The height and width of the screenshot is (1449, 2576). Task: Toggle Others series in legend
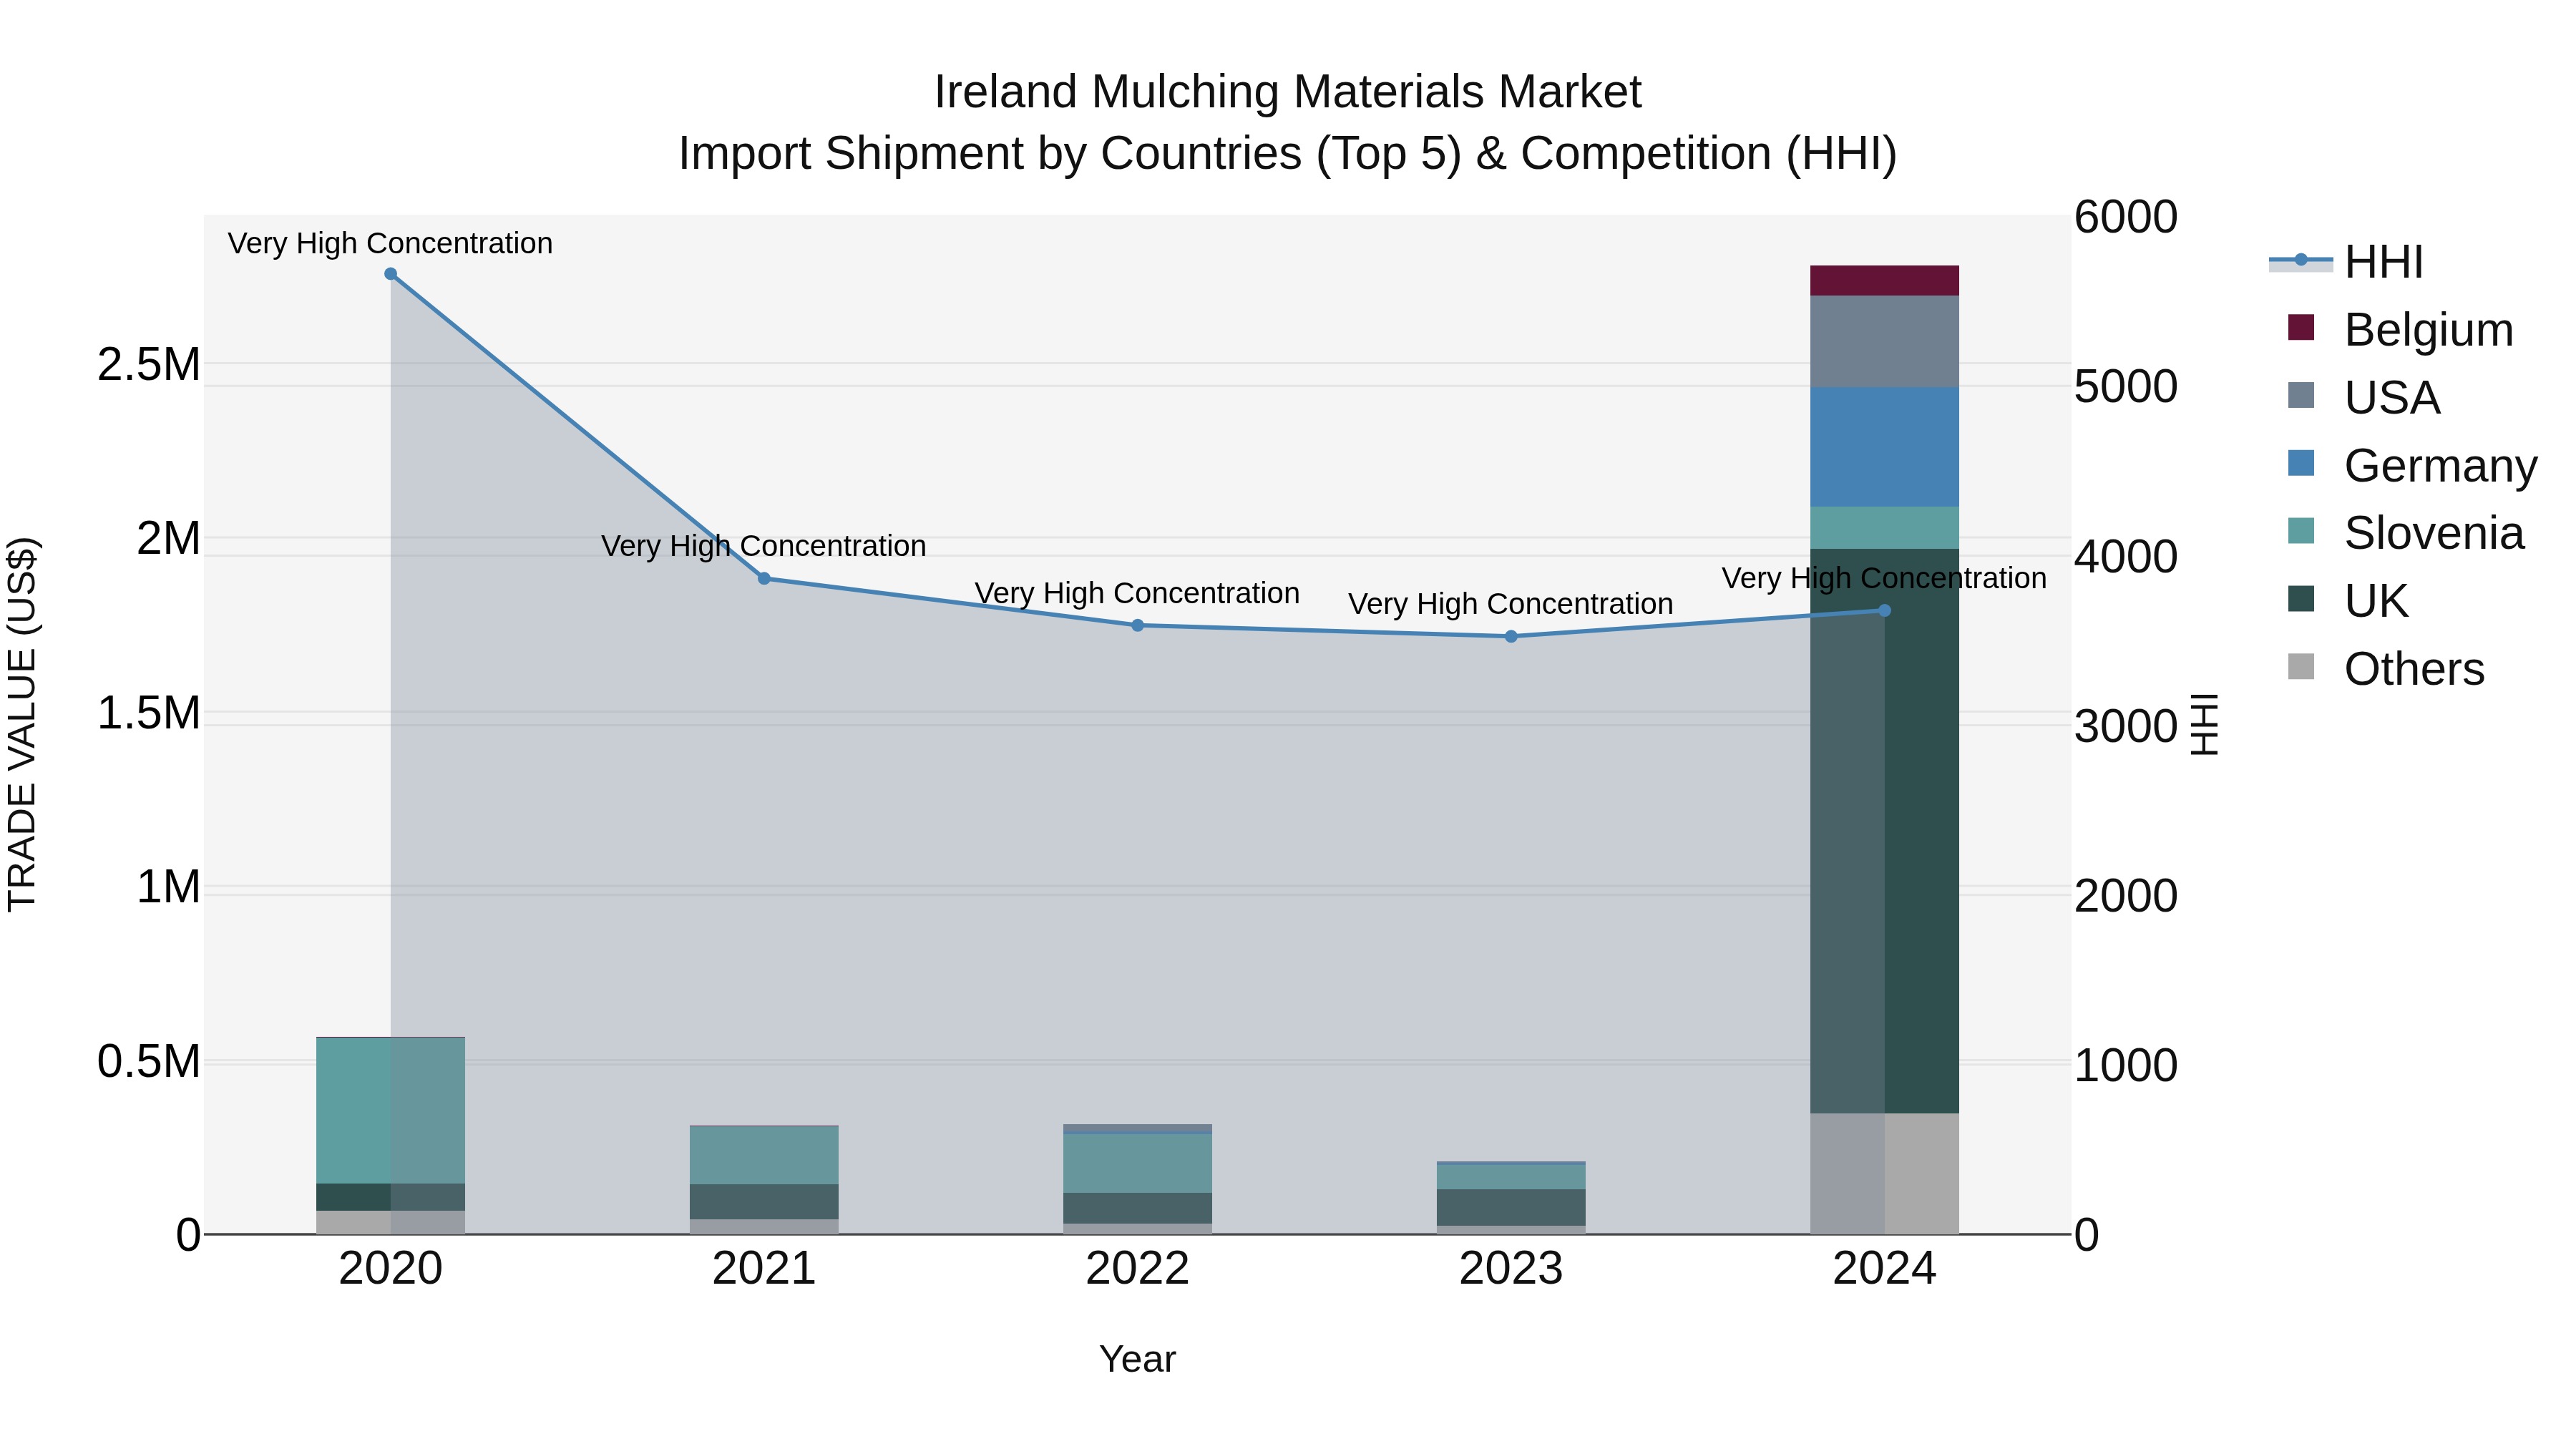pyautogui.click(x=2386, y=669)
